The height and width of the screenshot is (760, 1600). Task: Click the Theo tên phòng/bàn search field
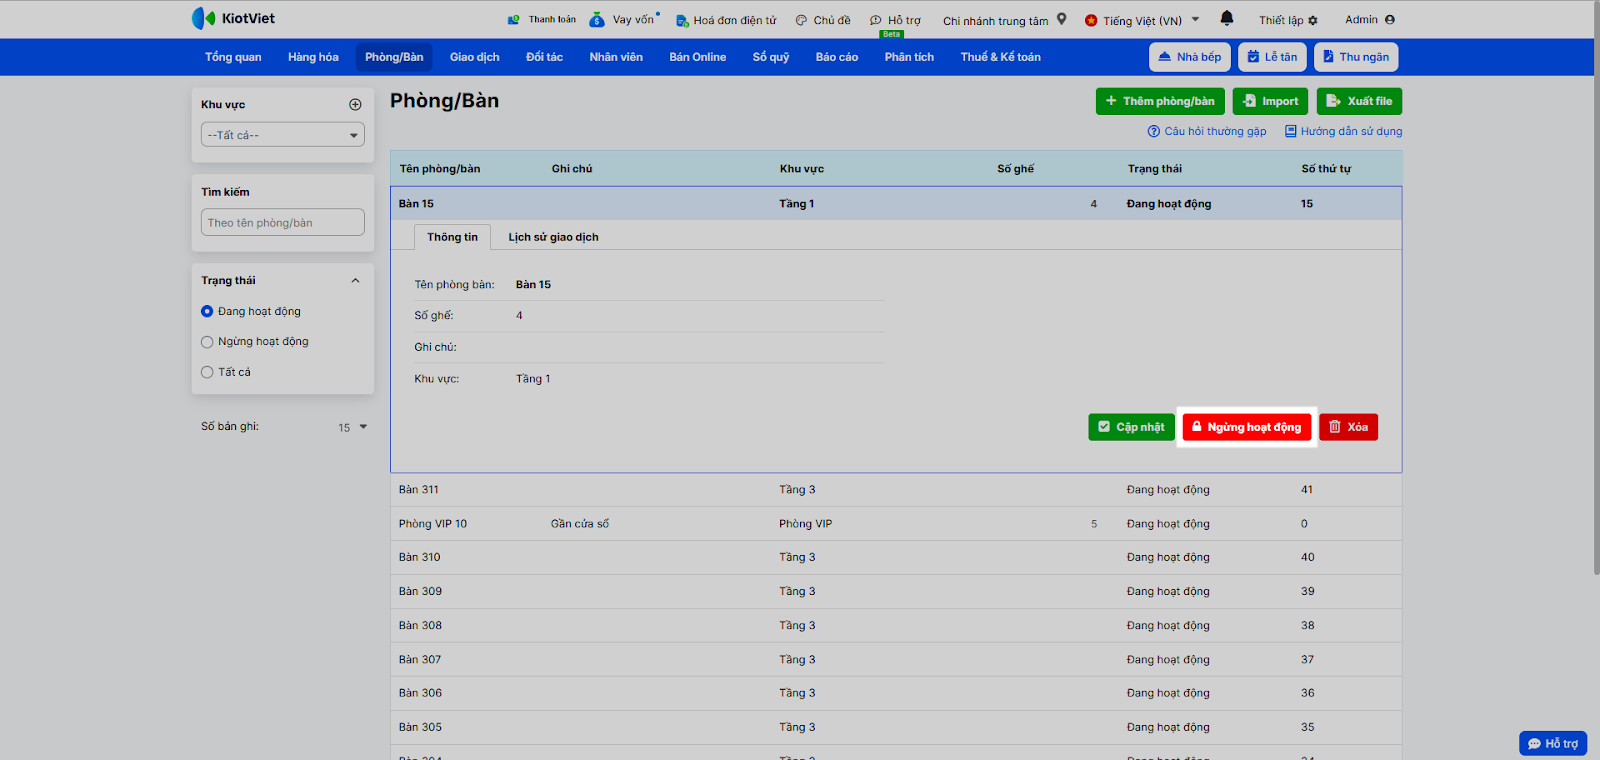point(283,222)
